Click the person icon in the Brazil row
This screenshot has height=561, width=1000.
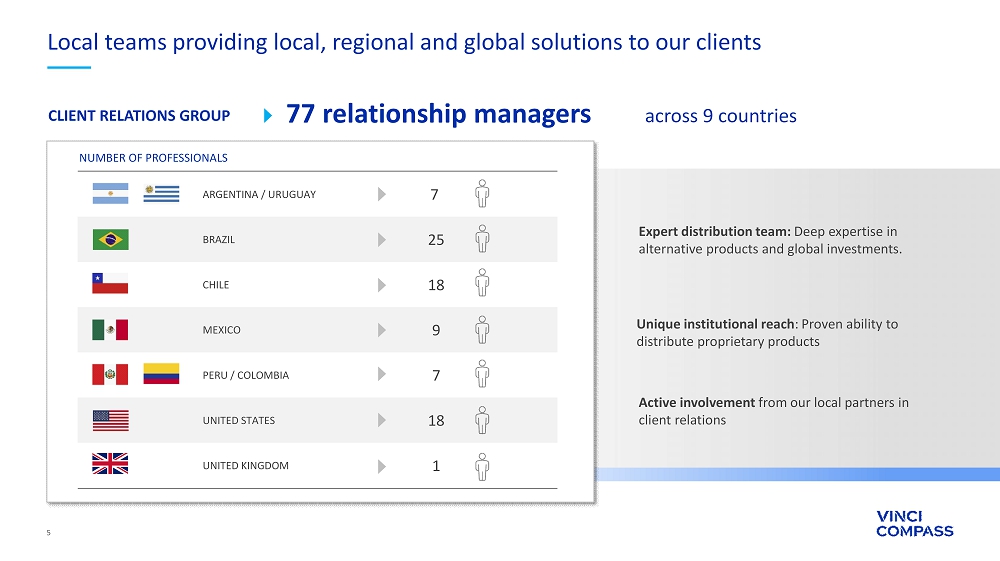coord(482,239)
